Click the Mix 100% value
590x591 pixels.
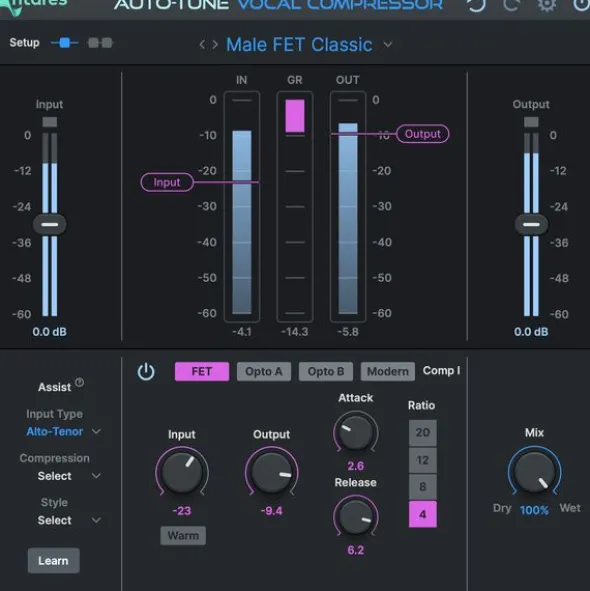[534, 510]
